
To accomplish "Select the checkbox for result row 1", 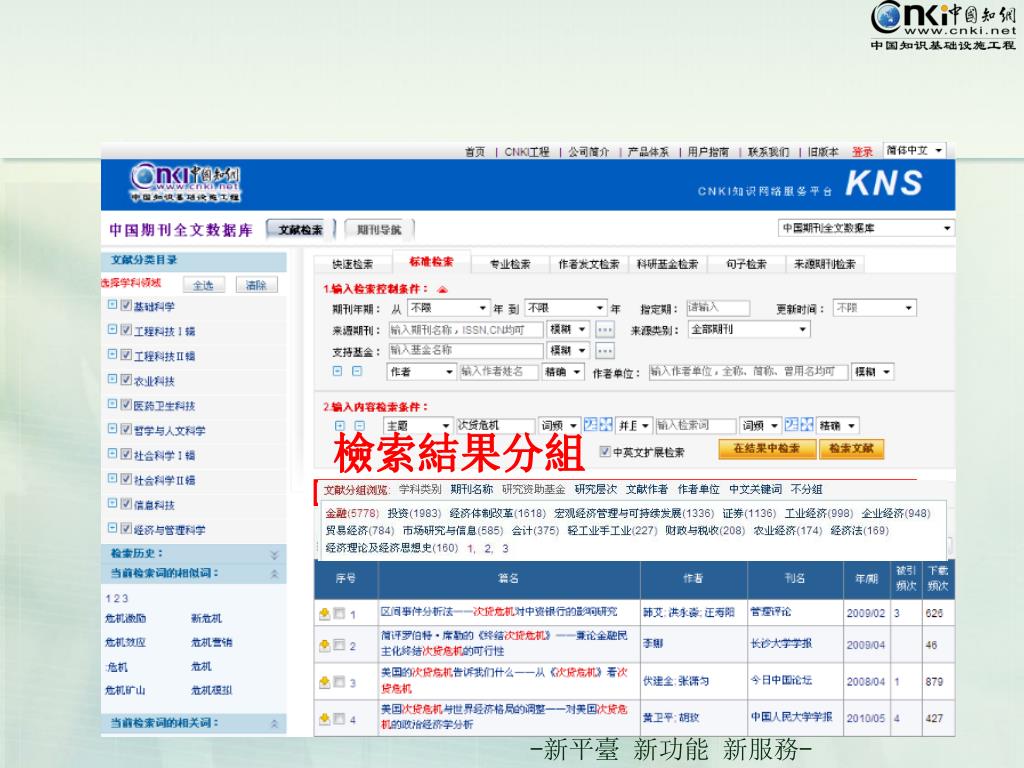I will click(x=339, y=614).
